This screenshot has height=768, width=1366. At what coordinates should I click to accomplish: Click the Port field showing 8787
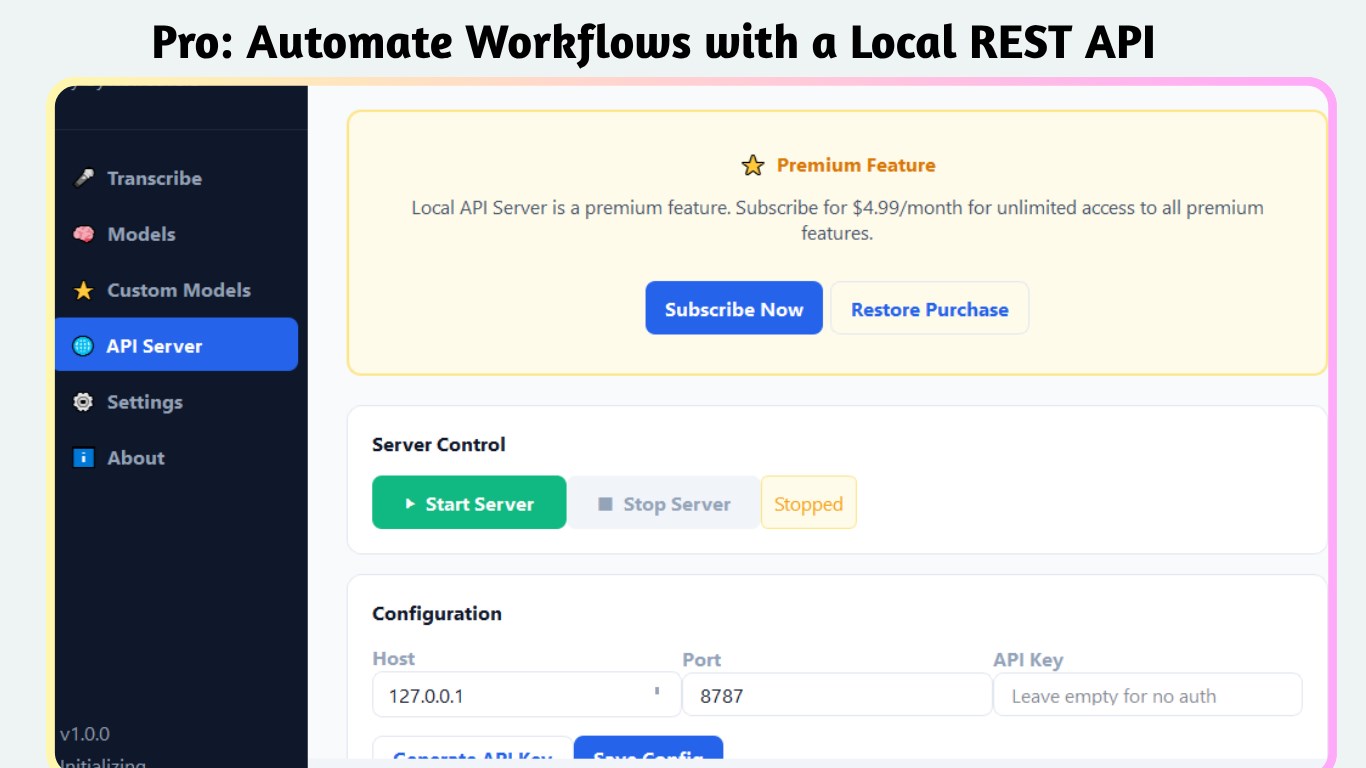837,695
